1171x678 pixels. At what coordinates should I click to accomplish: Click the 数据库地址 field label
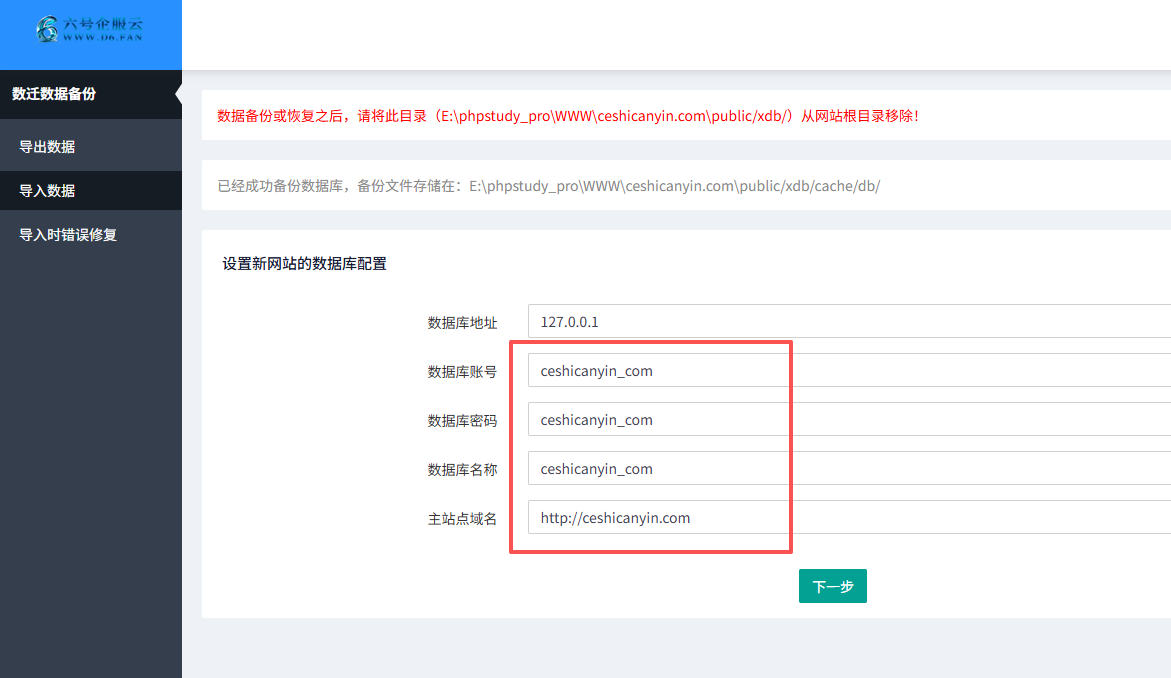tap(462, 323)
